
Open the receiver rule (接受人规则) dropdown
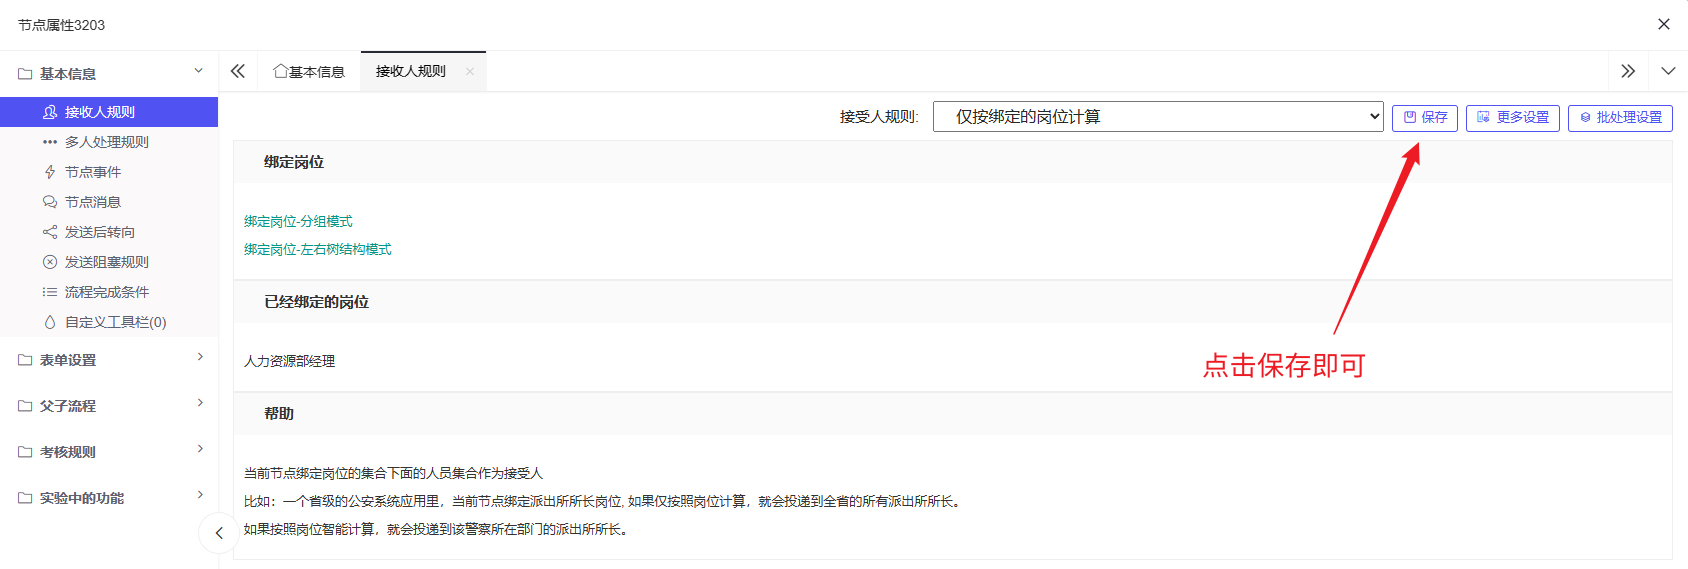(x=1157, y=117)
